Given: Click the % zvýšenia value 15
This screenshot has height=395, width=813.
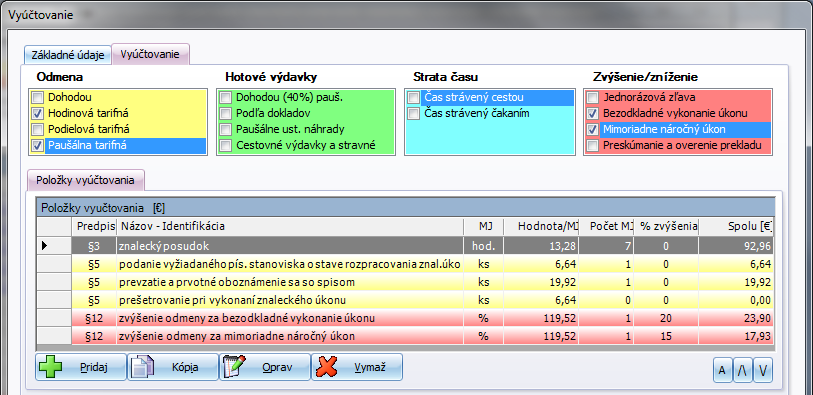Looking at the screenshot, I should (666, 336).
